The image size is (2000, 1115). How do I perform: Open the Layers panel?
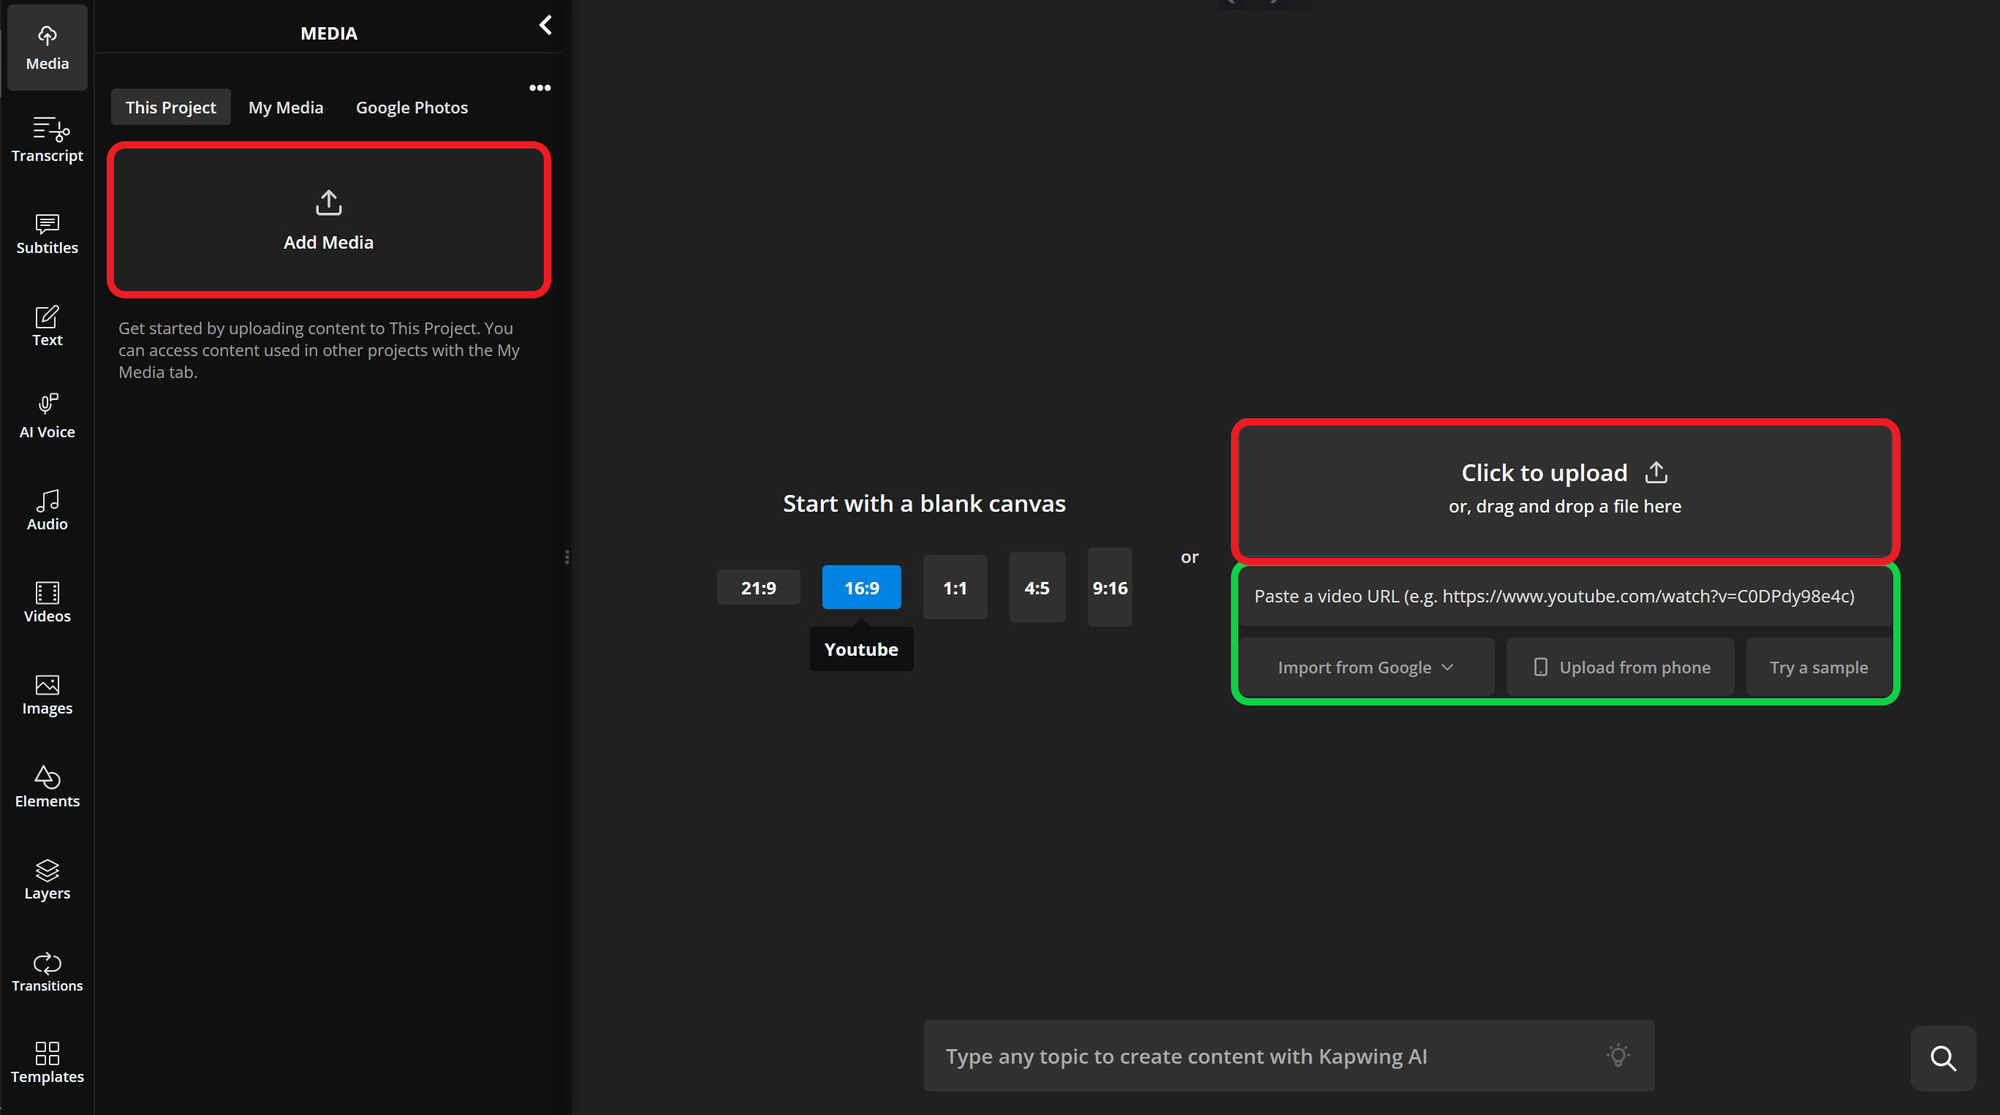(x=47, y=878)
